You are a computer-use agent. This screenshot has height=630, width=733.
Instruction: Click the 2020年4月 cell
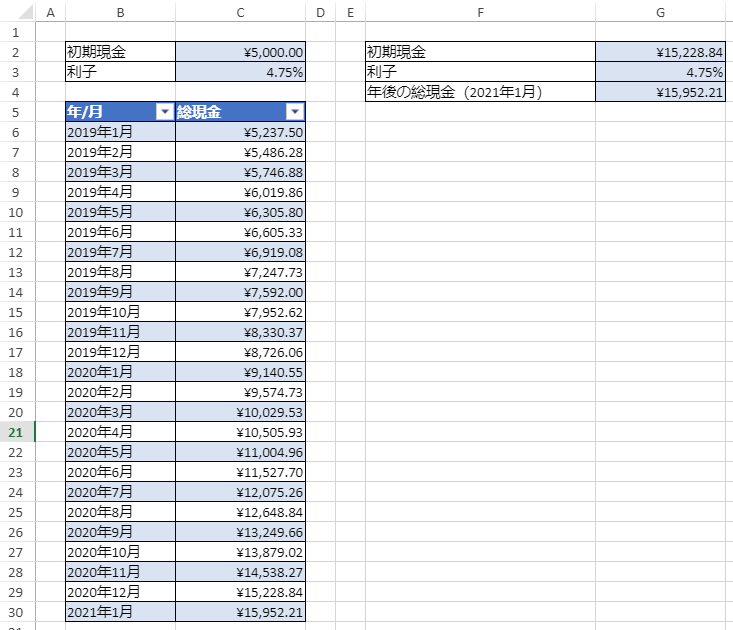120,432
